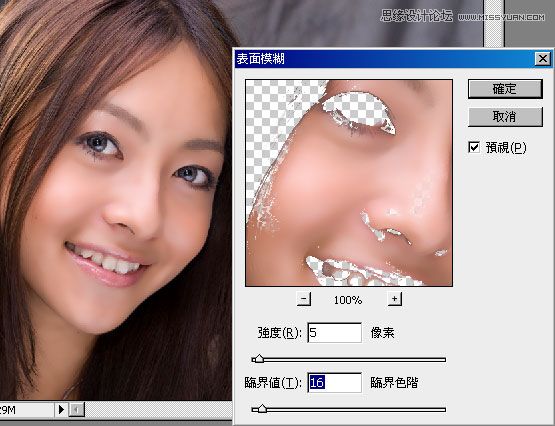Click the 臨界值 threshold slider track
The width and height of the screenshot is (555, 426).
pos(349,410)
